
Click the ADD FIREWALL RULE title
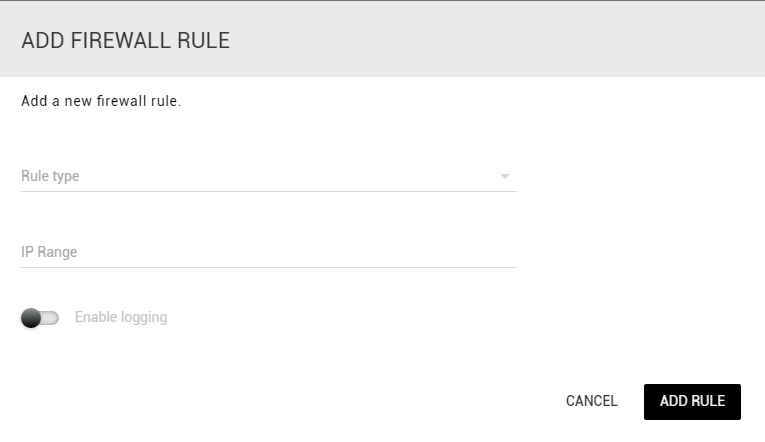[x=125, y=40]
